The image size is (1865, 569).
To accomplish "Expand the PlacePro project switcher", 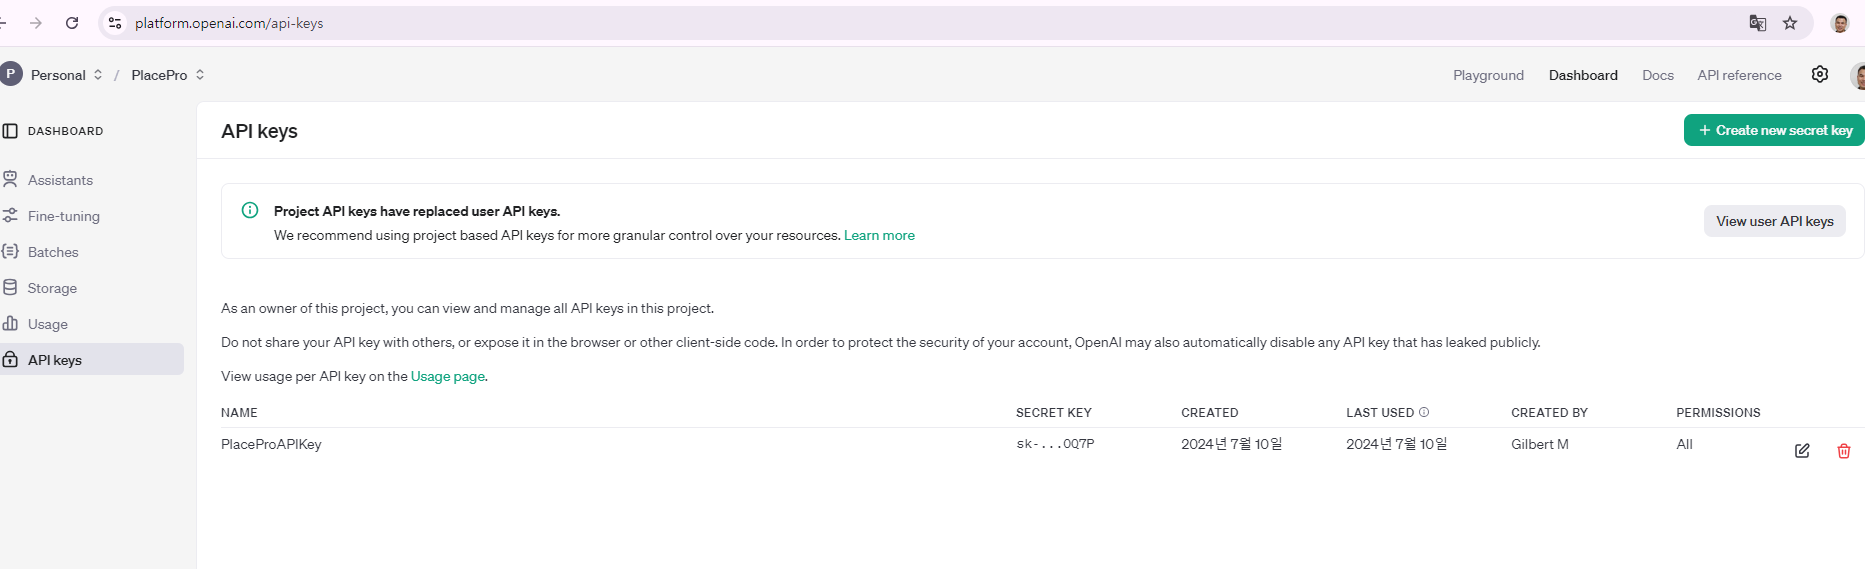I will point(200,75).
